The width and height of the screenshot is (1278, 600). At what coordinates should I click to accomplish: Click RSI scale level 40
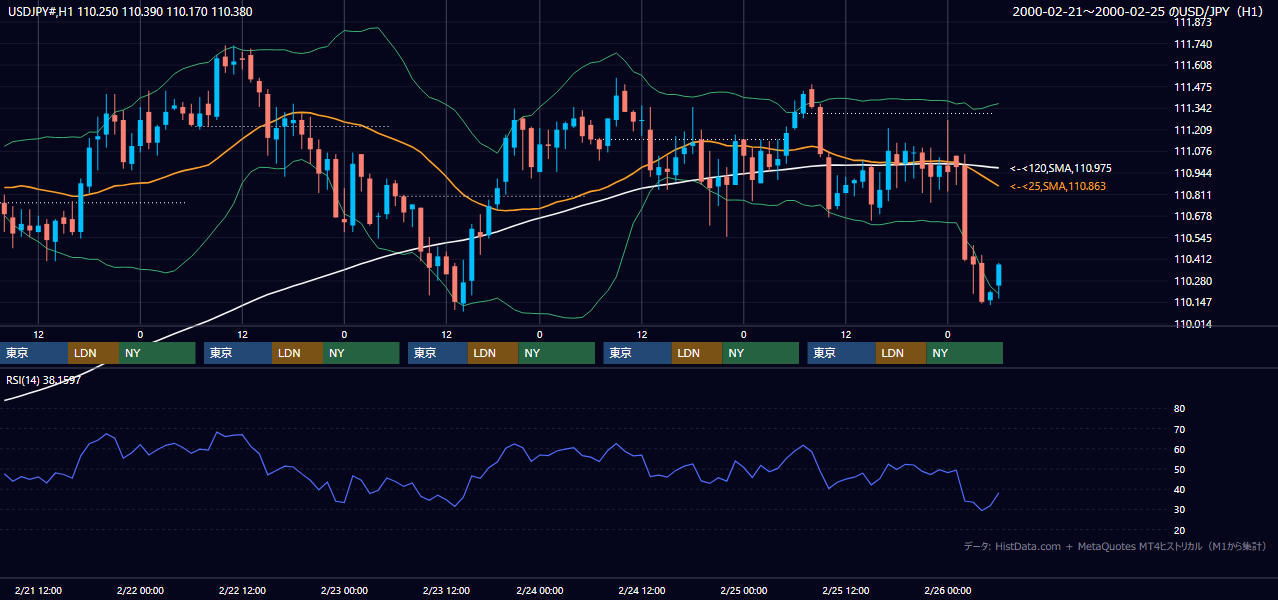(x=1179, y=489)
